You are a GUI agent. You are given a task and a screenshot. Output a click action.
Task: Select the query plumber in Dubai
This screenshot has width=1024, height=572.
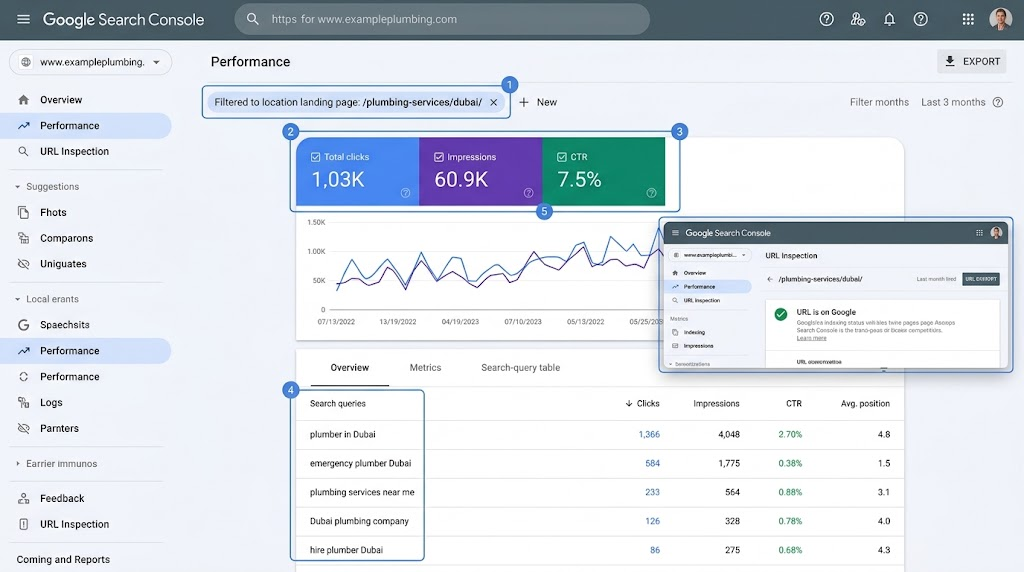[x=343, y=434]
